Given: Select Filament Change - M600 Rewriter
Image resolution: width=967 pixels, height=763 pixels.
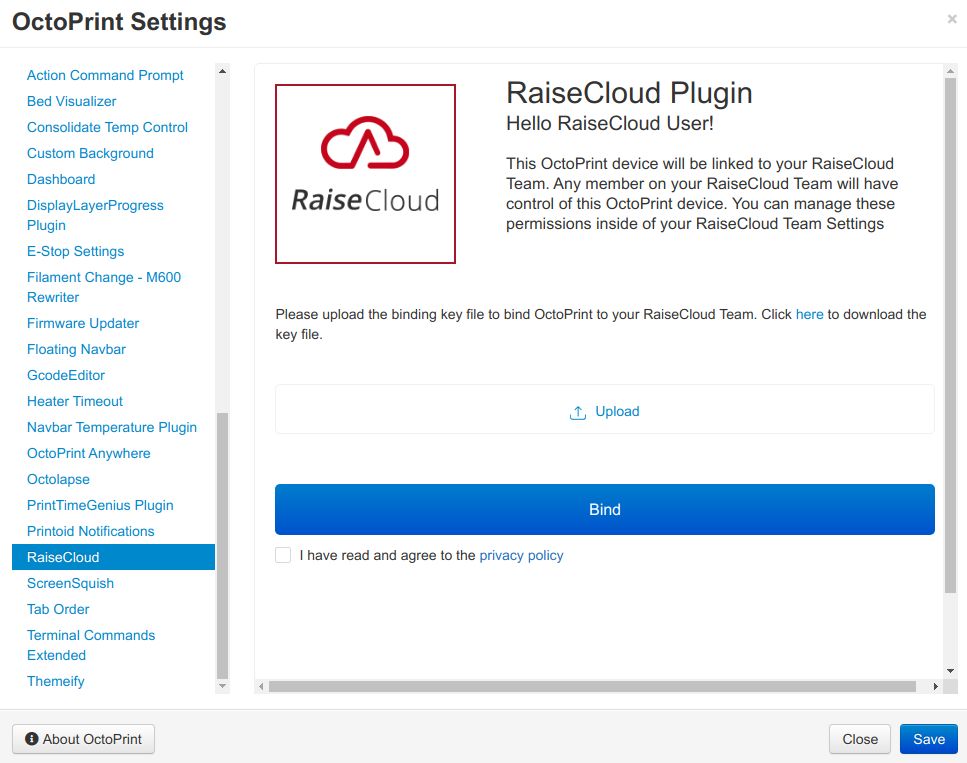Looking at the screenshot, I should point(104,287).
